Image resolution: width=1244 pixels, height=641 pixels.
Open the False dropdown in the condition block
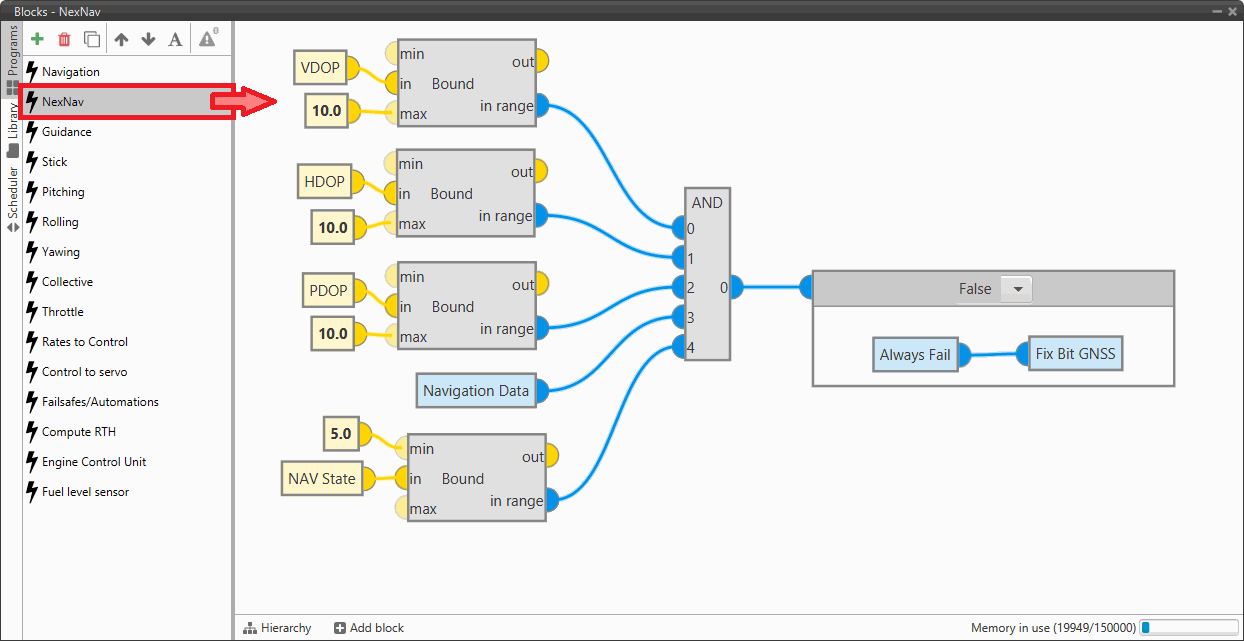pyautogui.click(x=1017, y=289)
